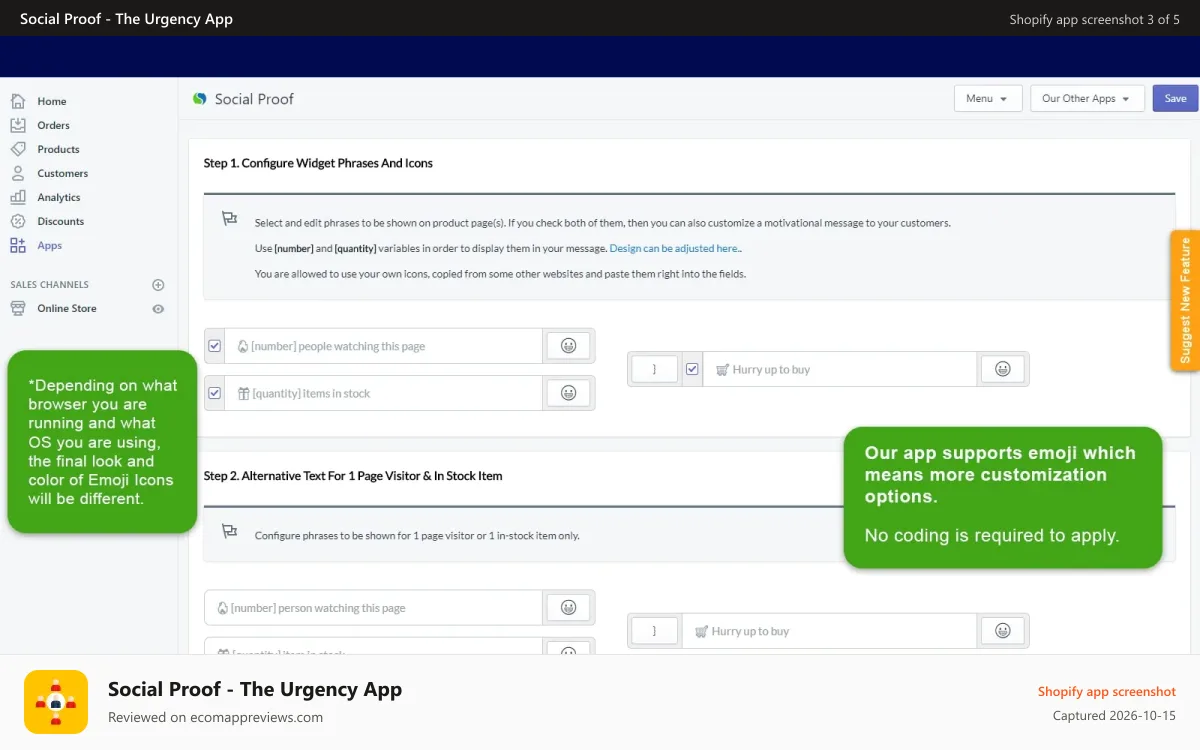Viewport: 1200px width, 750px height.
Task: Click the Step 2 Alternative Text heading
Action: click(353, 476)
